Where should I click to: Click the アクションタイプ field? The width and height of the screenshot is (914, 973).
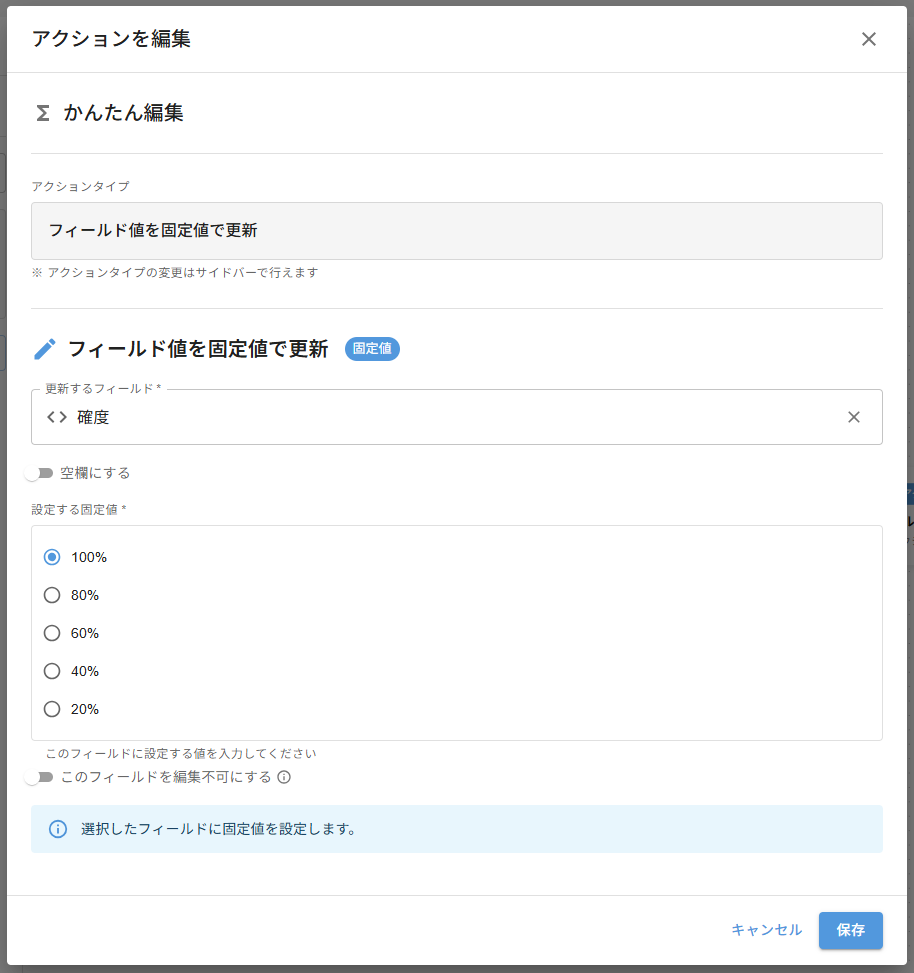(x=456, y=231)
